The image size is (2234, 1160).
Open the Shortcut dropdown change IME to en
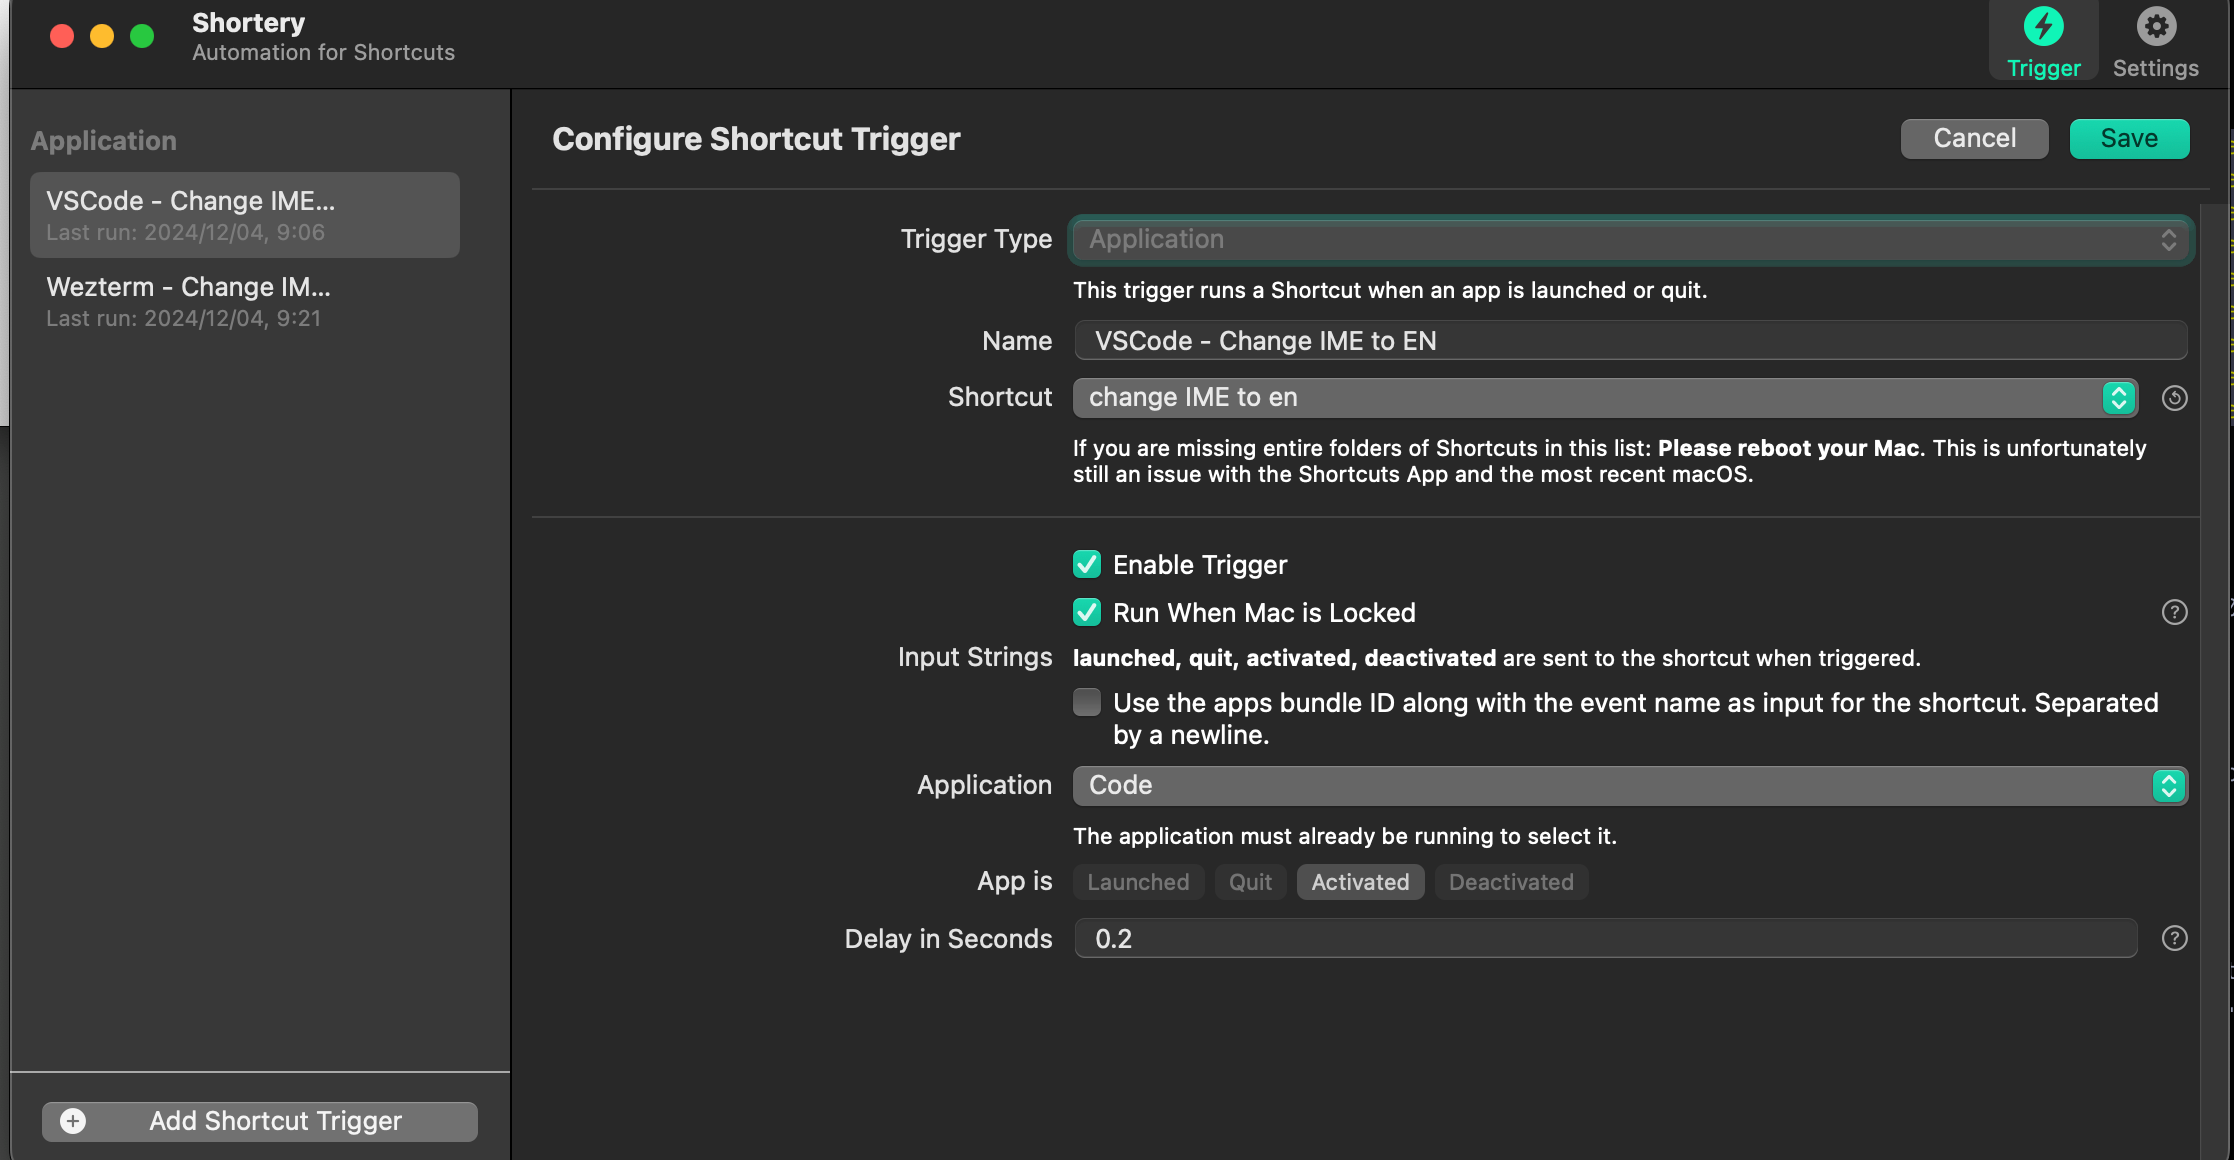(x=1605, y=398)
